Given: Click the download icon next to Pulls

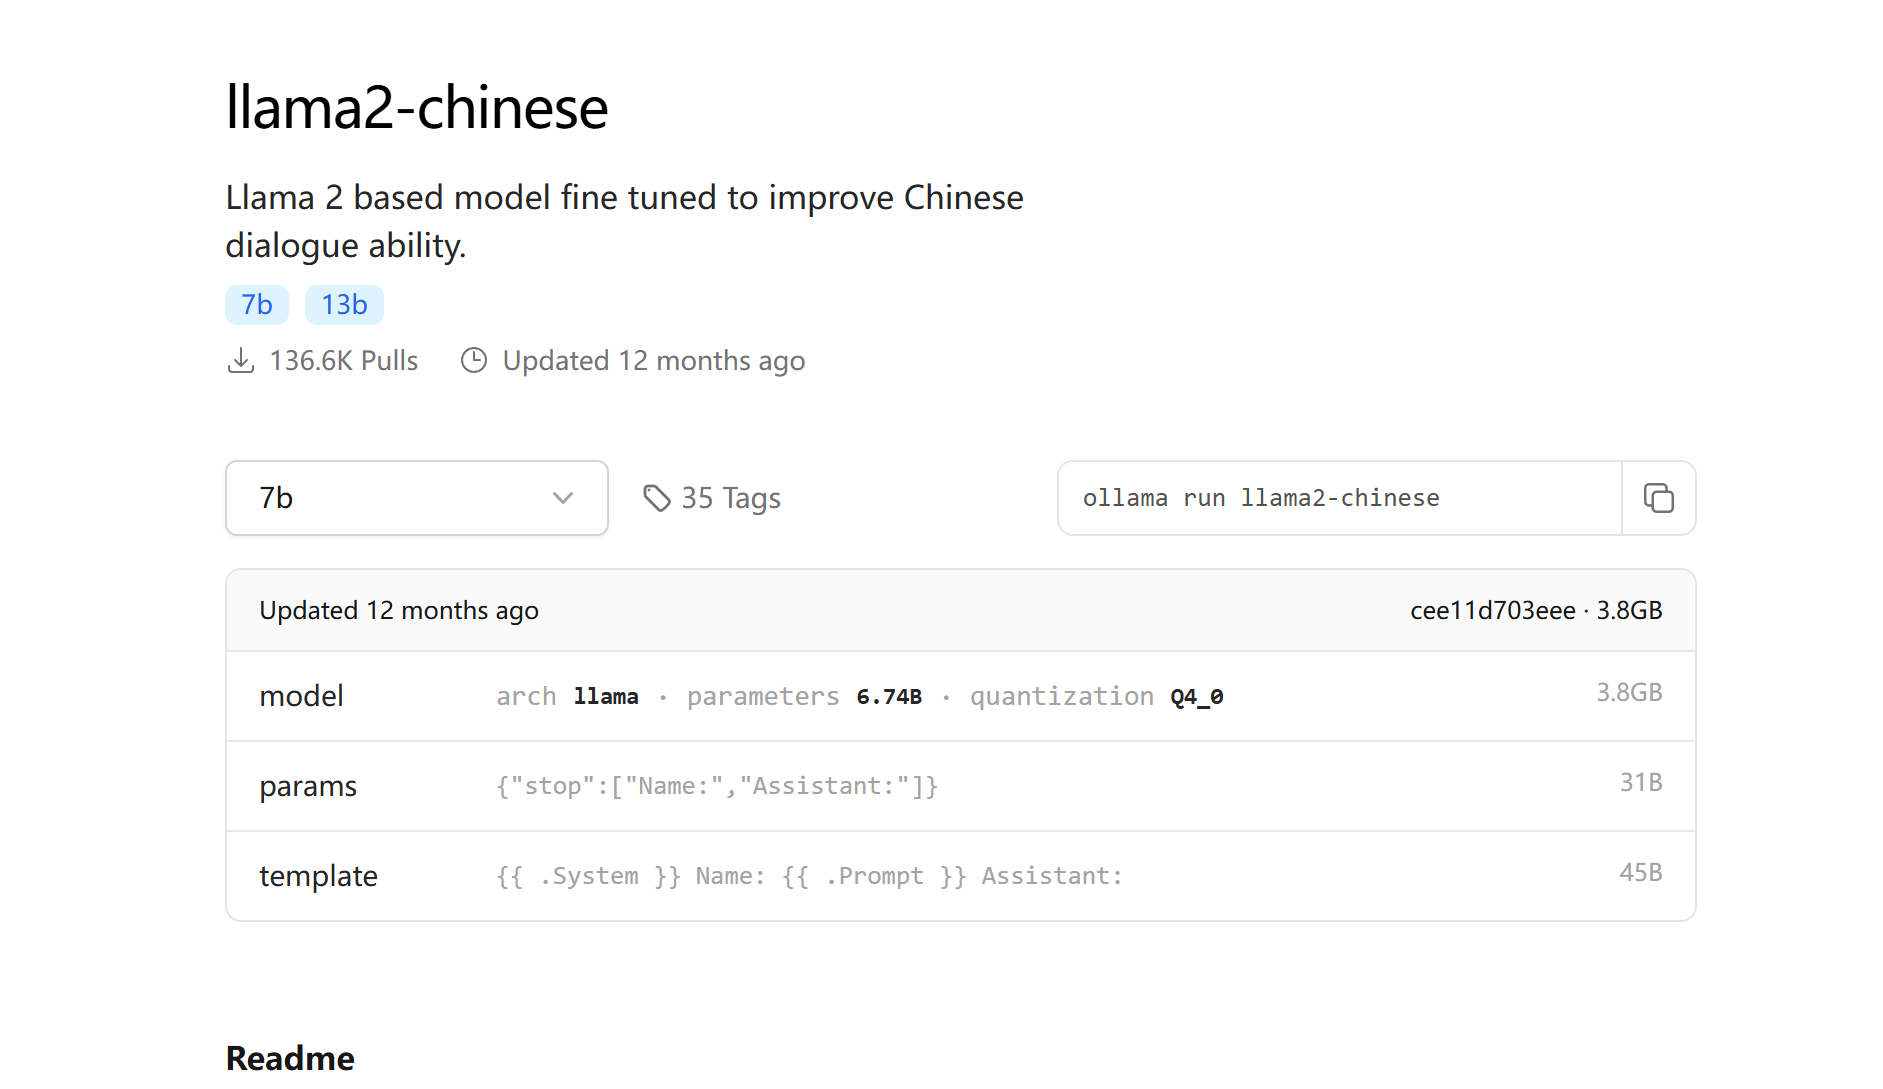Looking at the screenshot, I should coord(241,361).
